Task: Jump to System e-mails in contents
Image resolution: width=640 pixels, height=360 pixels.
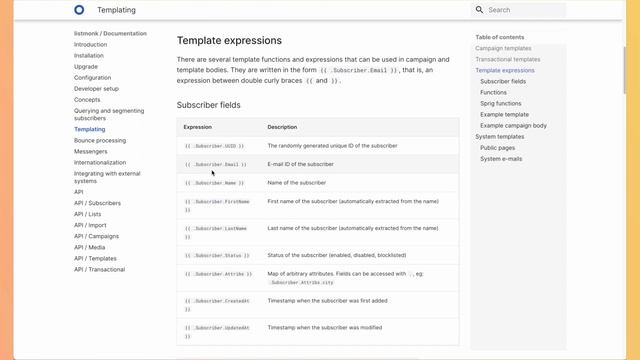Action: point(501,159)
